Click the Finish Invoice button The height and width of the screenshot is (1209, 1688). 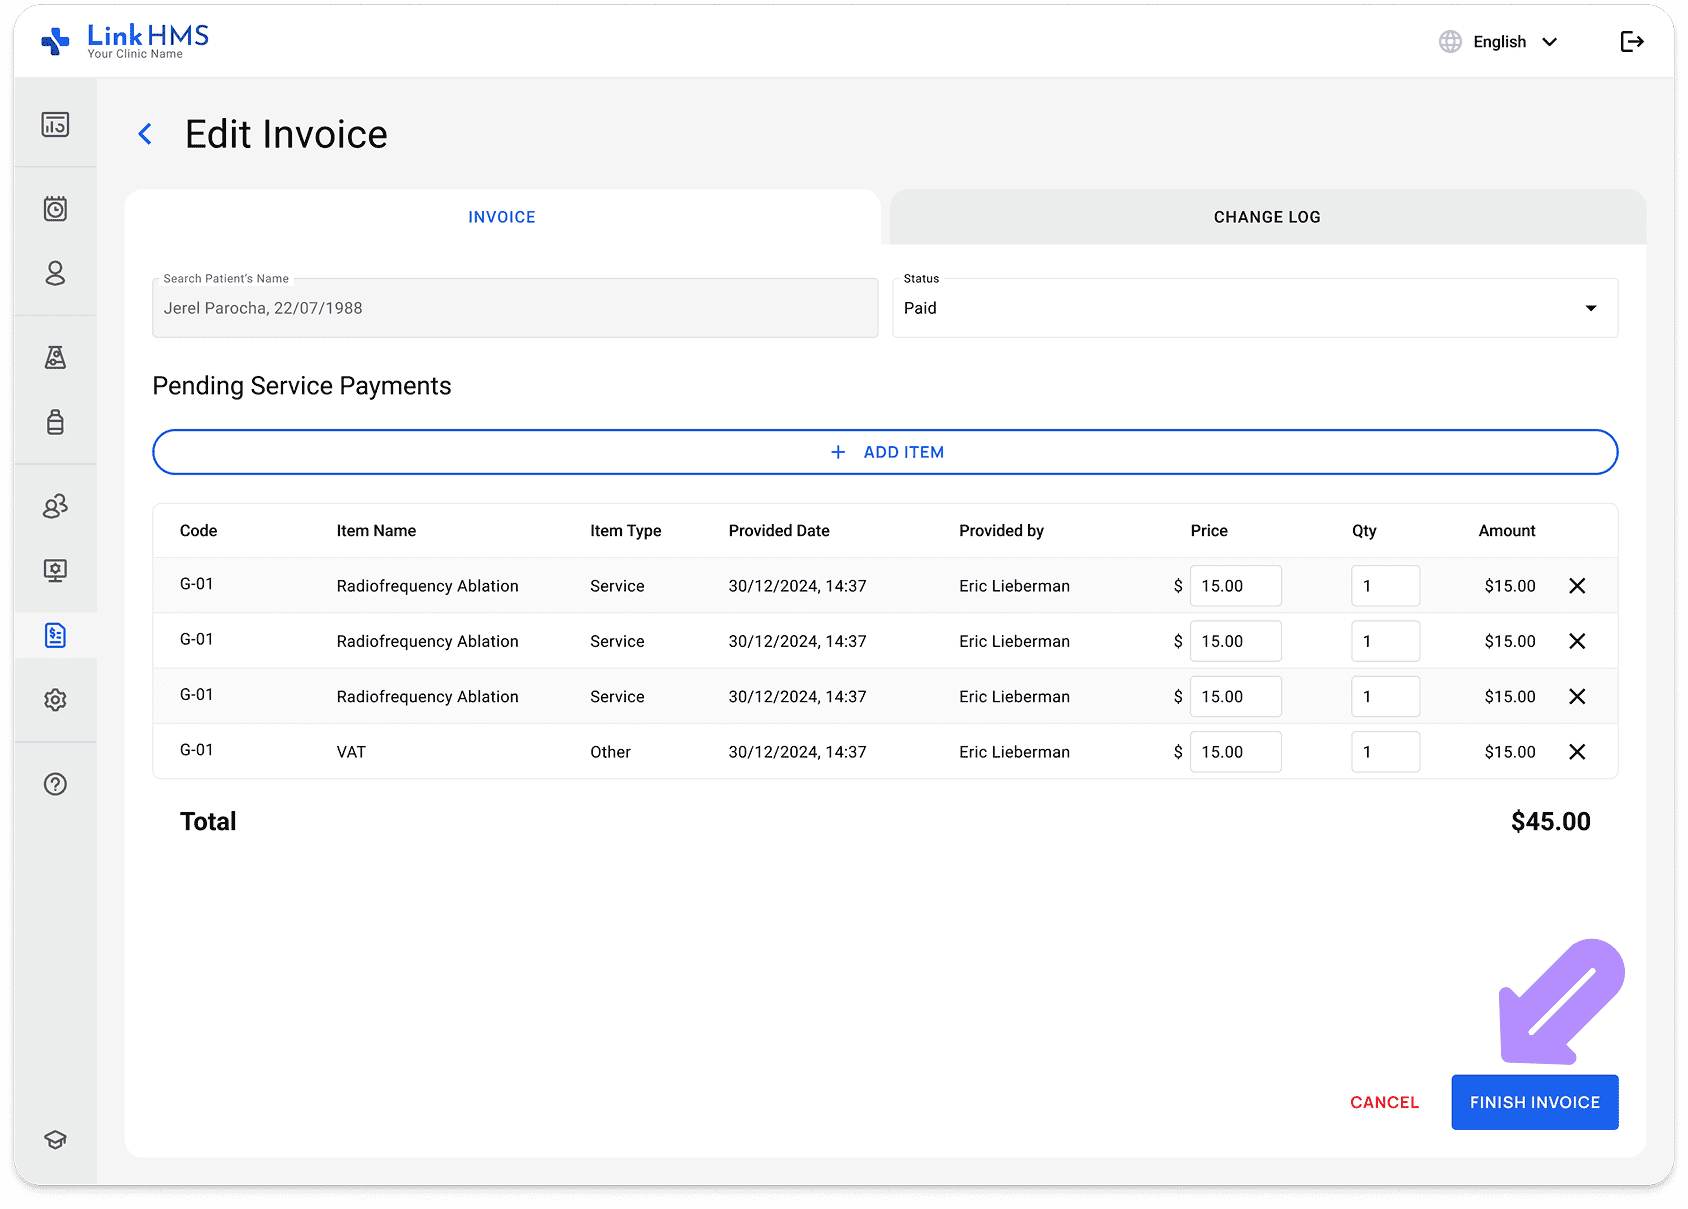1534,1101
